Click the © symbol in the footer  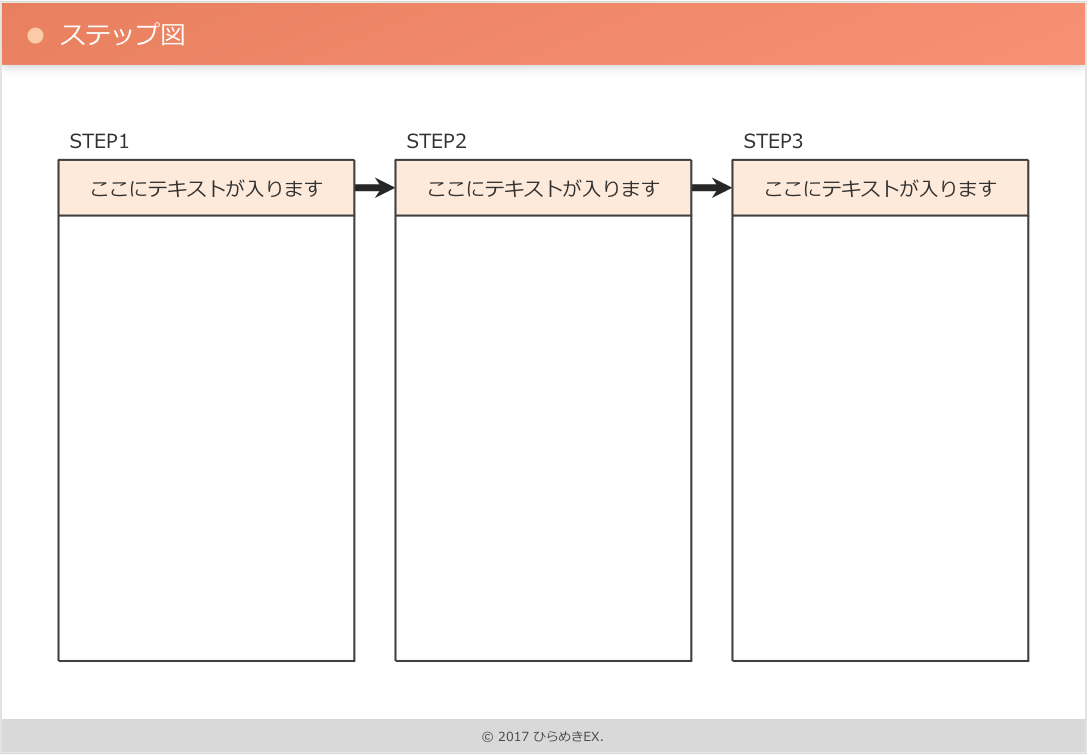[487, 737]
